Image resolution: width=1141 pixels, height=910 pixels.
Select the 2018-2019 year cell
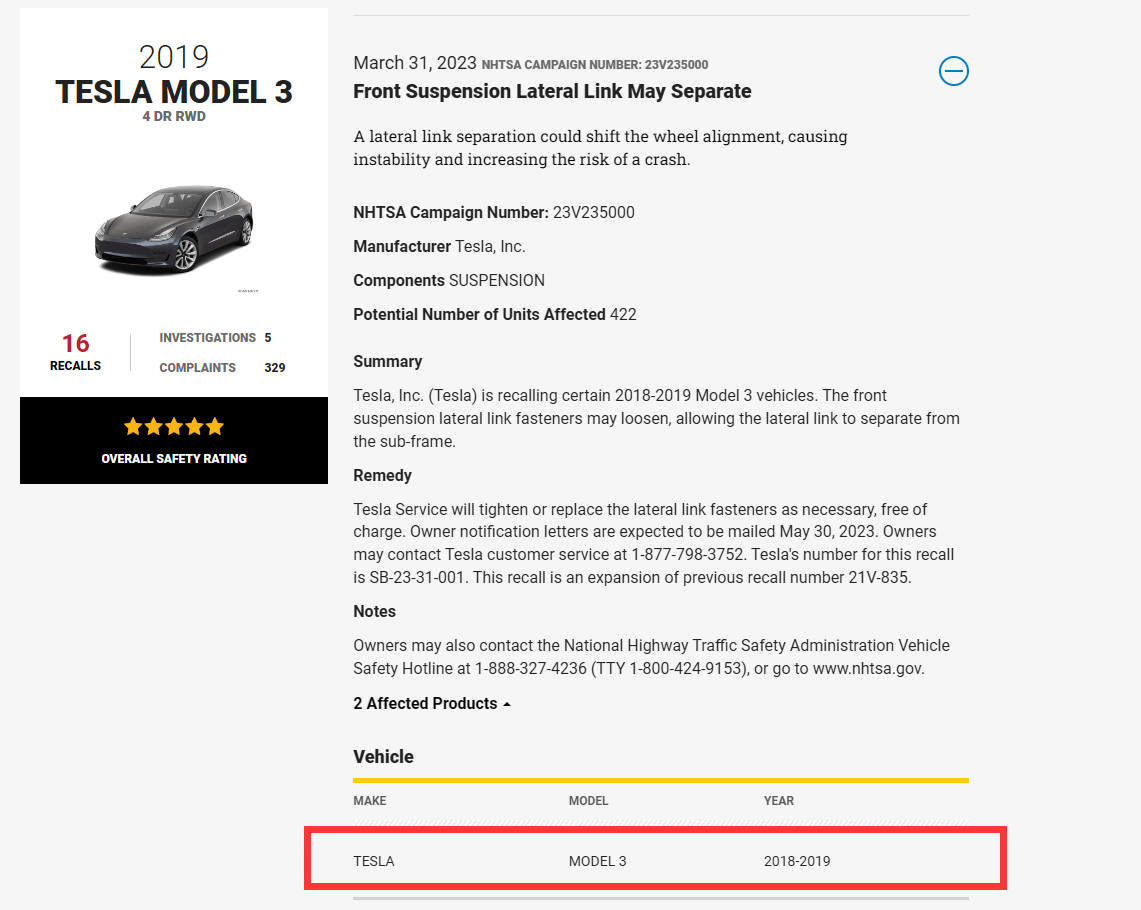797,861
